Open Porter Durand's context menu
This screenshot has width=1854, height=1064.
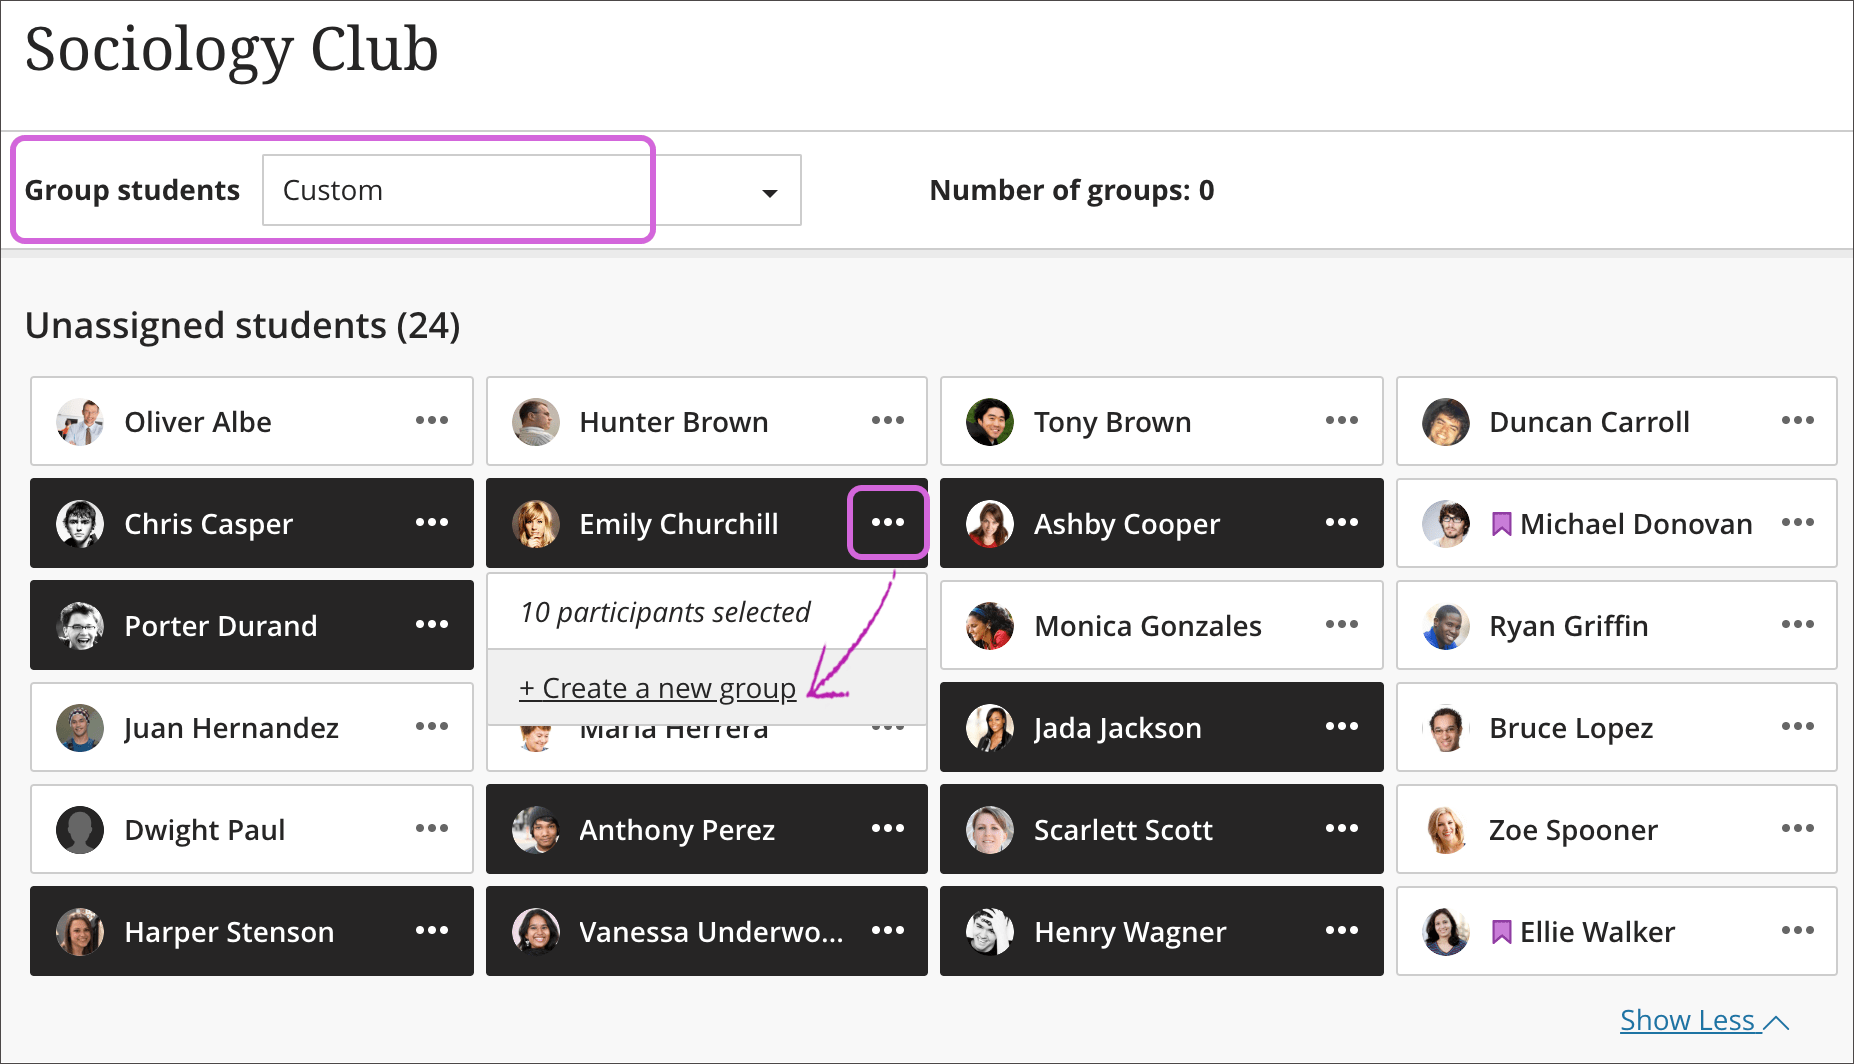tap(432, 625)
